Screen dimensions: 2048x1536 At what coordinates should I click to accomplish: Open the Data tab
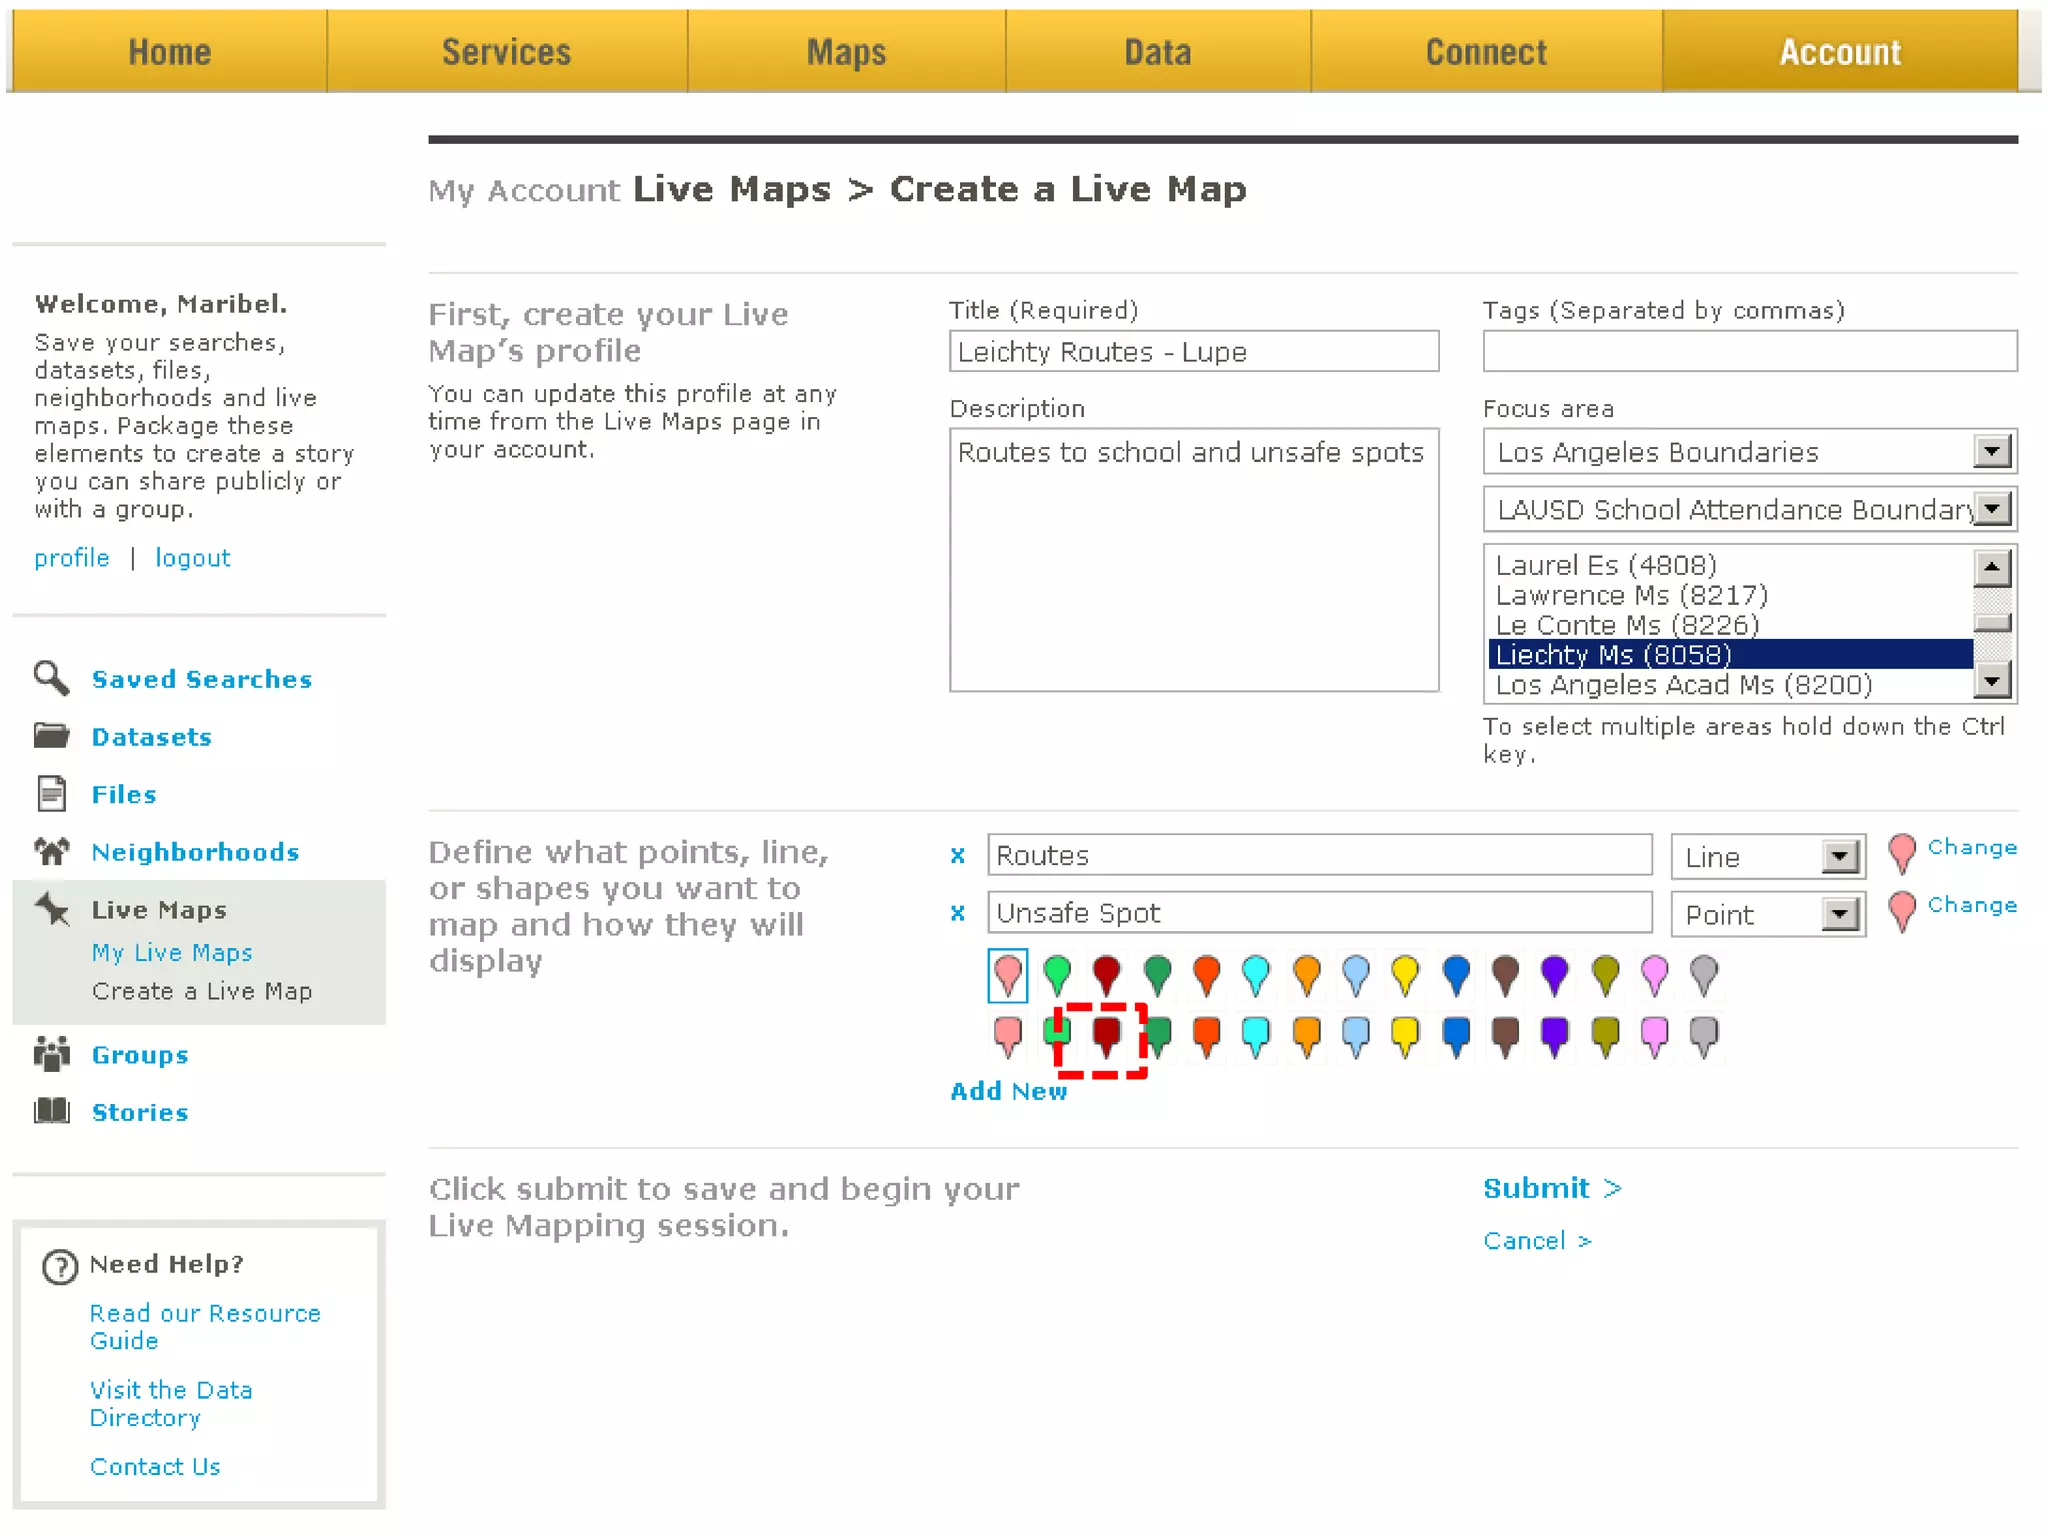click(1158, 52)
